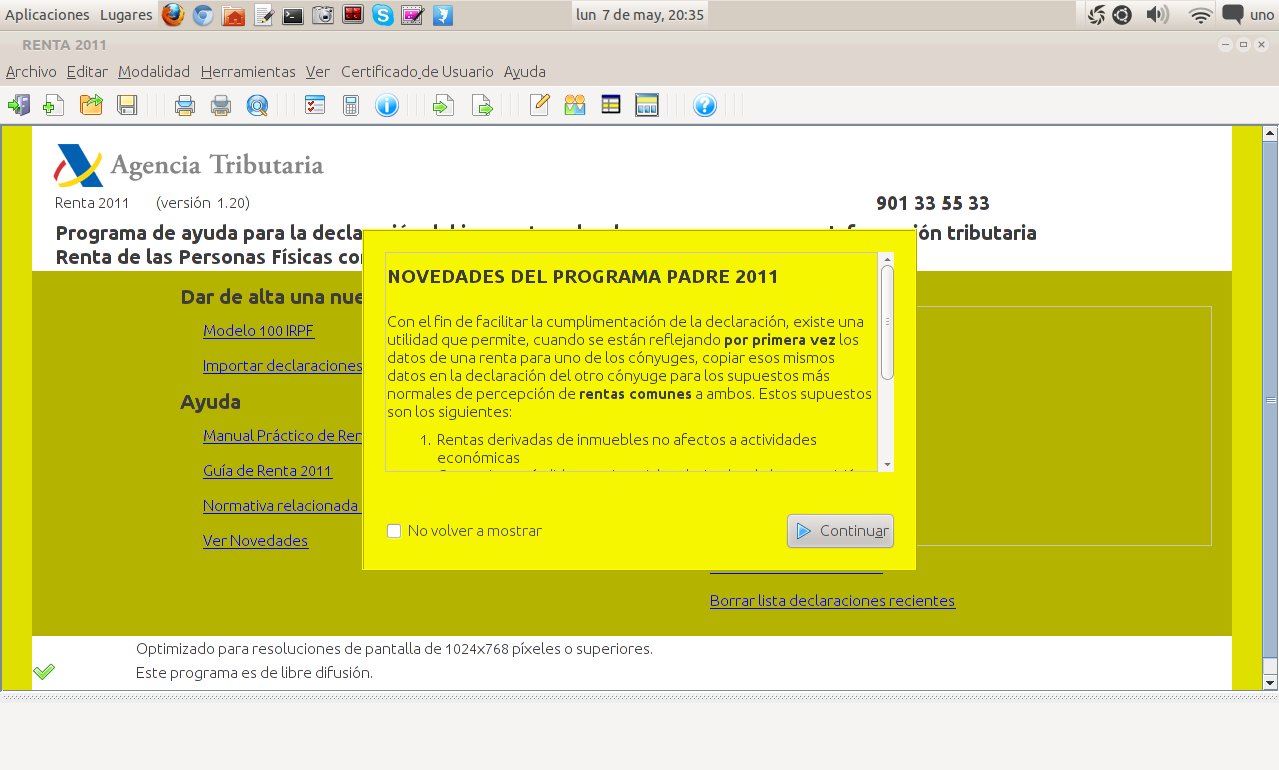Open Normativa relacionada link
1279x770 pixels.
[280, 506]
